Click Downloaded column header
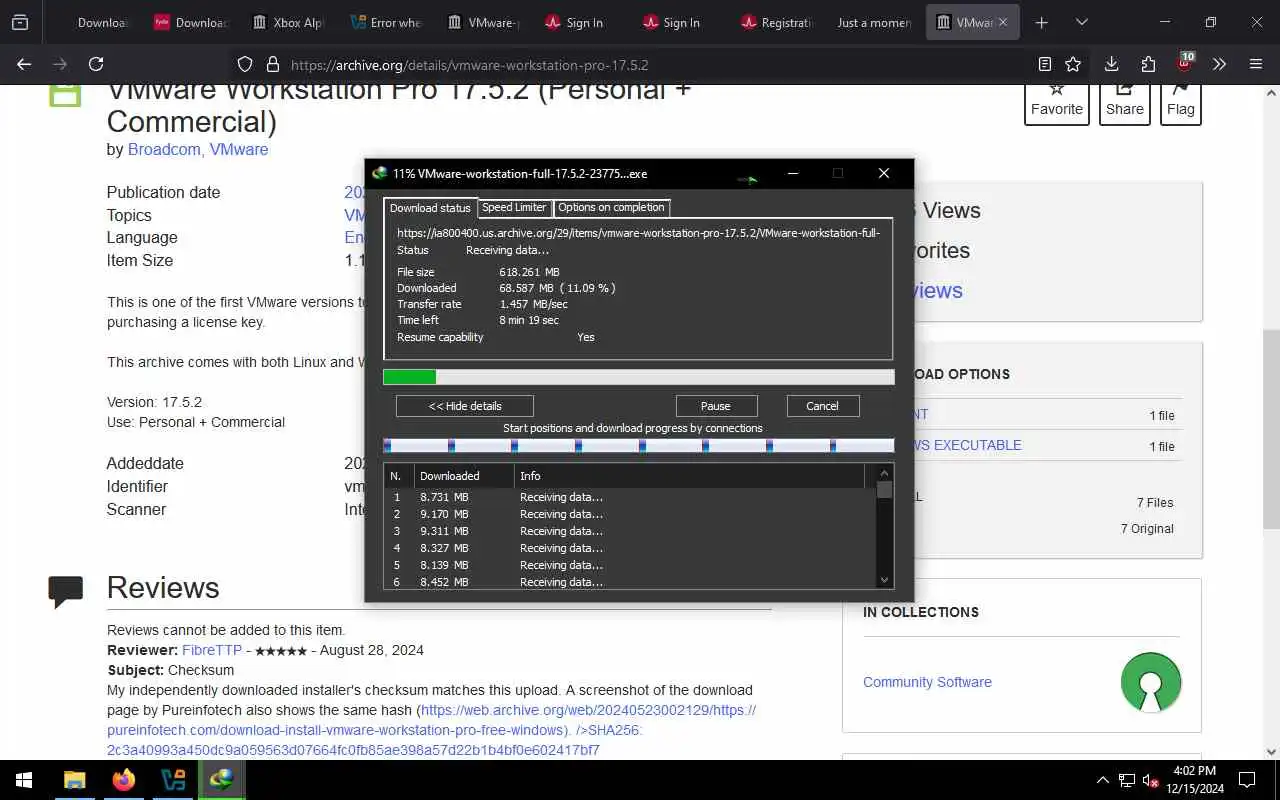This screenshot has height=800, width=1280. pyautogui.click(x=464, y=476)
